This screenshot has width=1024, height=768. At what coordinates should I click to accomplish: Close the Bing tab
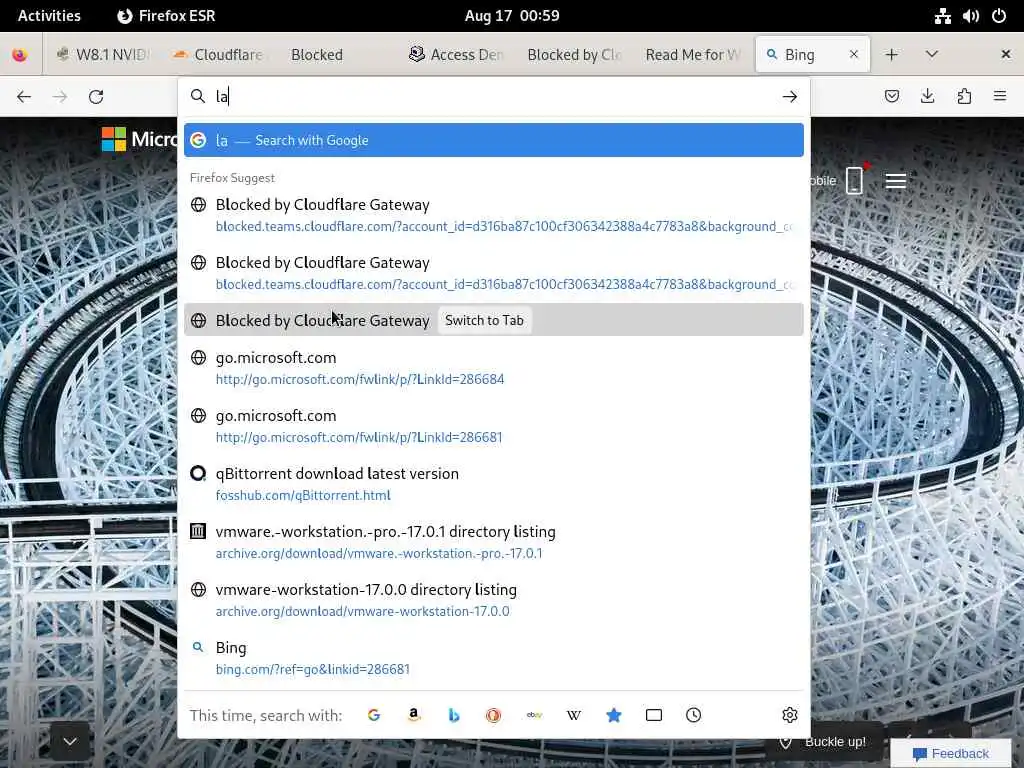(x=854, y=55)
